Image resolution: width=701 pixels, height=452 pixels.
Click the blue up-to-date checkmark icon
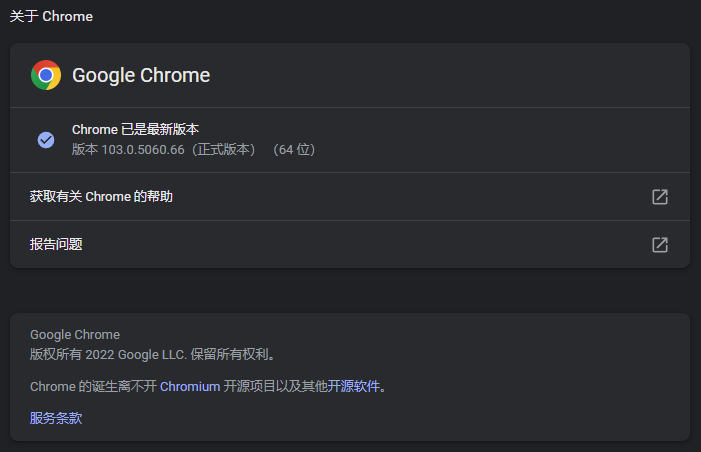(x=46, y=140)
